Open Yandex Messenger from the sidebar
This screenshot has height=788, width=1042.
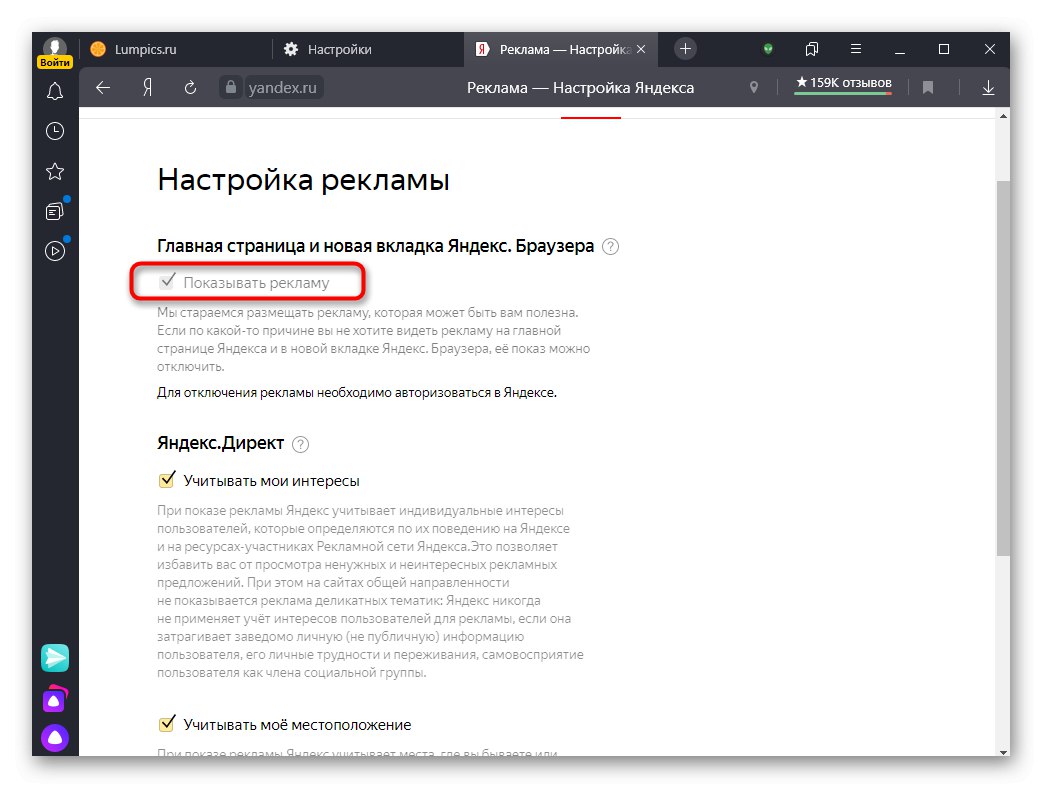tap(54, 657)
